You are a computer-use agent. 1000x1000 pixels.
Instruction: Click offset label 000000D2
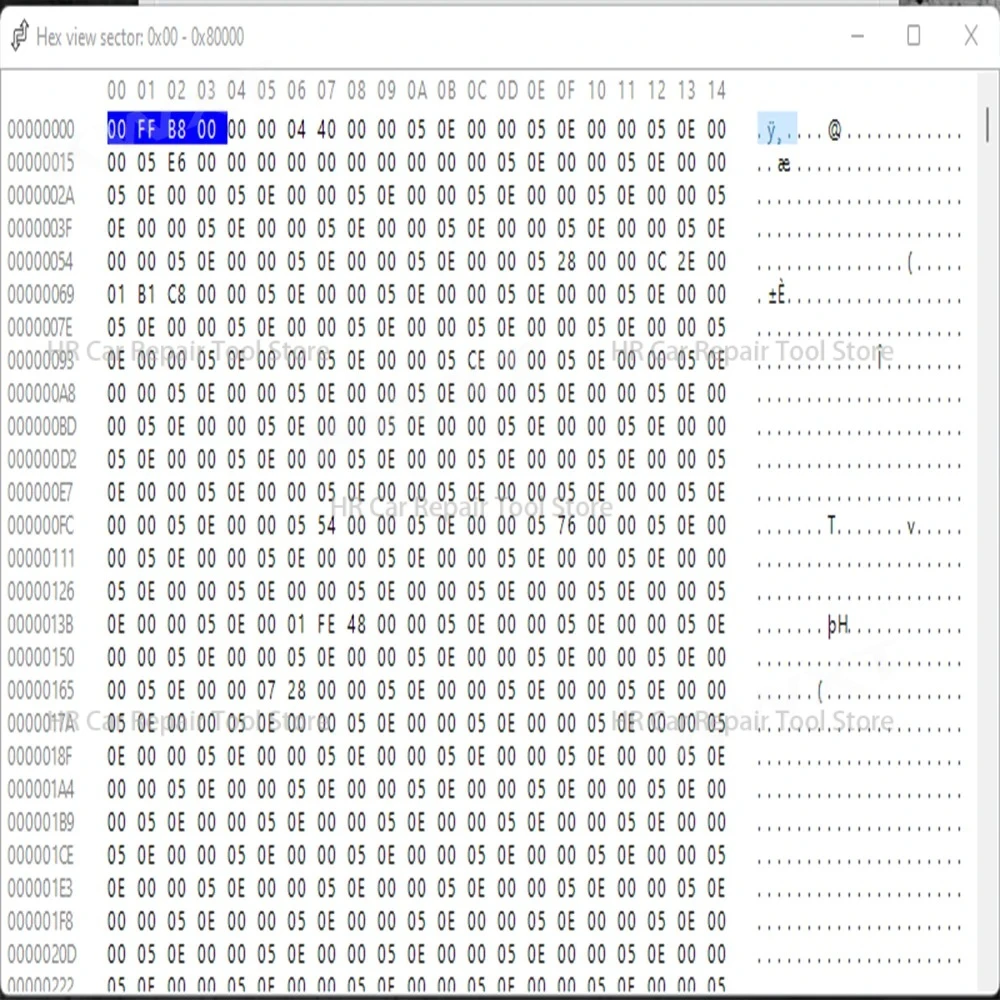point(42,460)
